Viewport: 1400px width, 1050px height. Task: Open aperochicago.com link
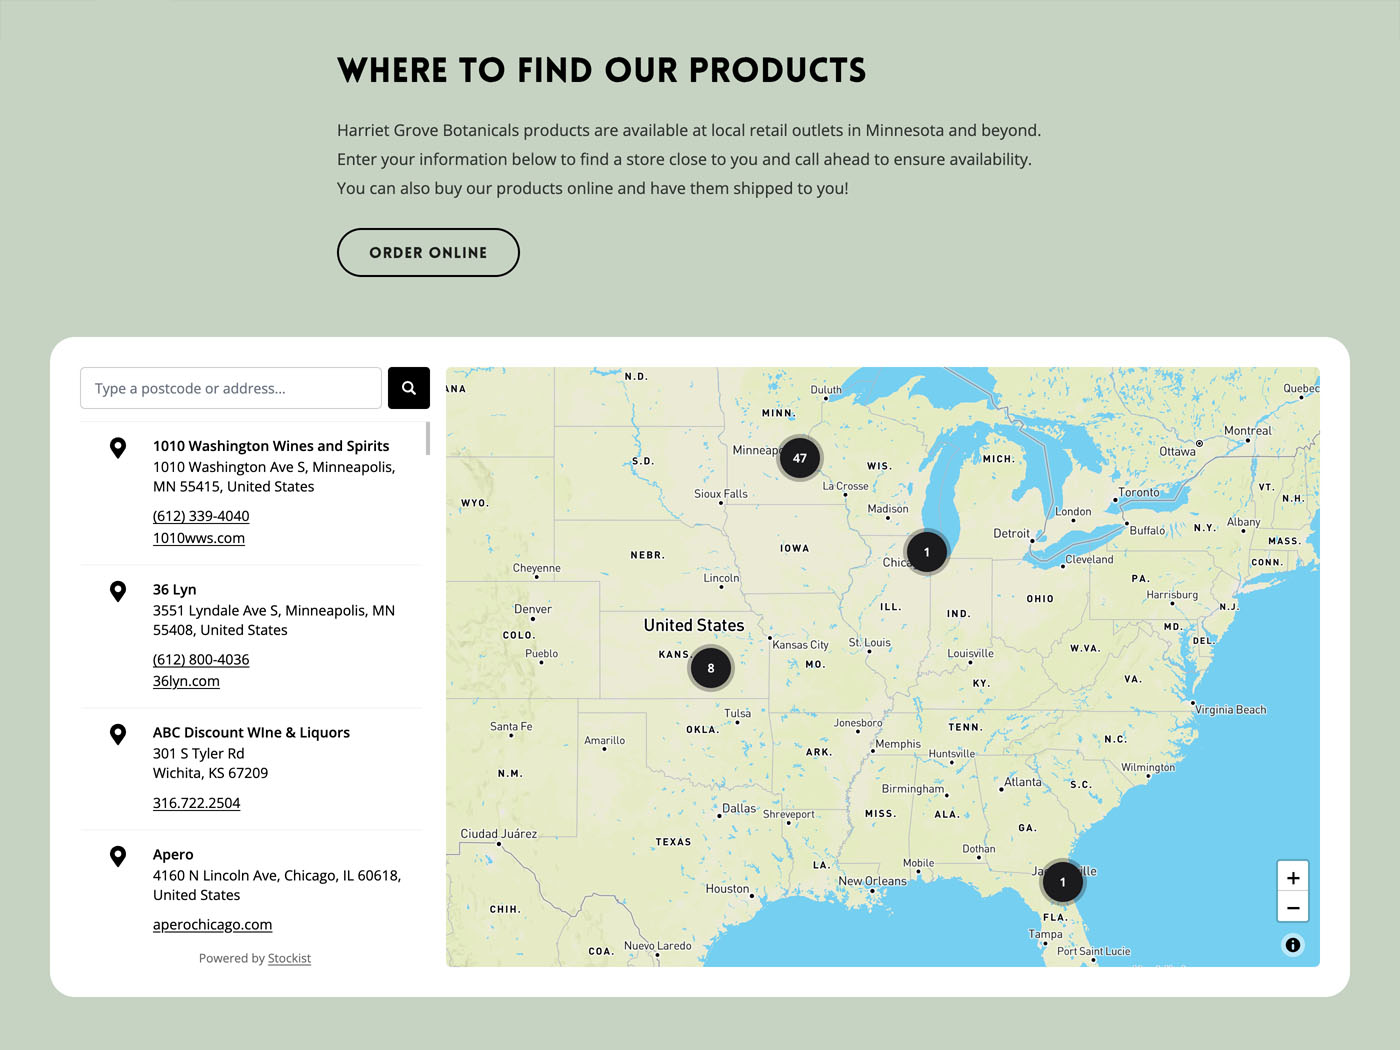click(212, 925)
